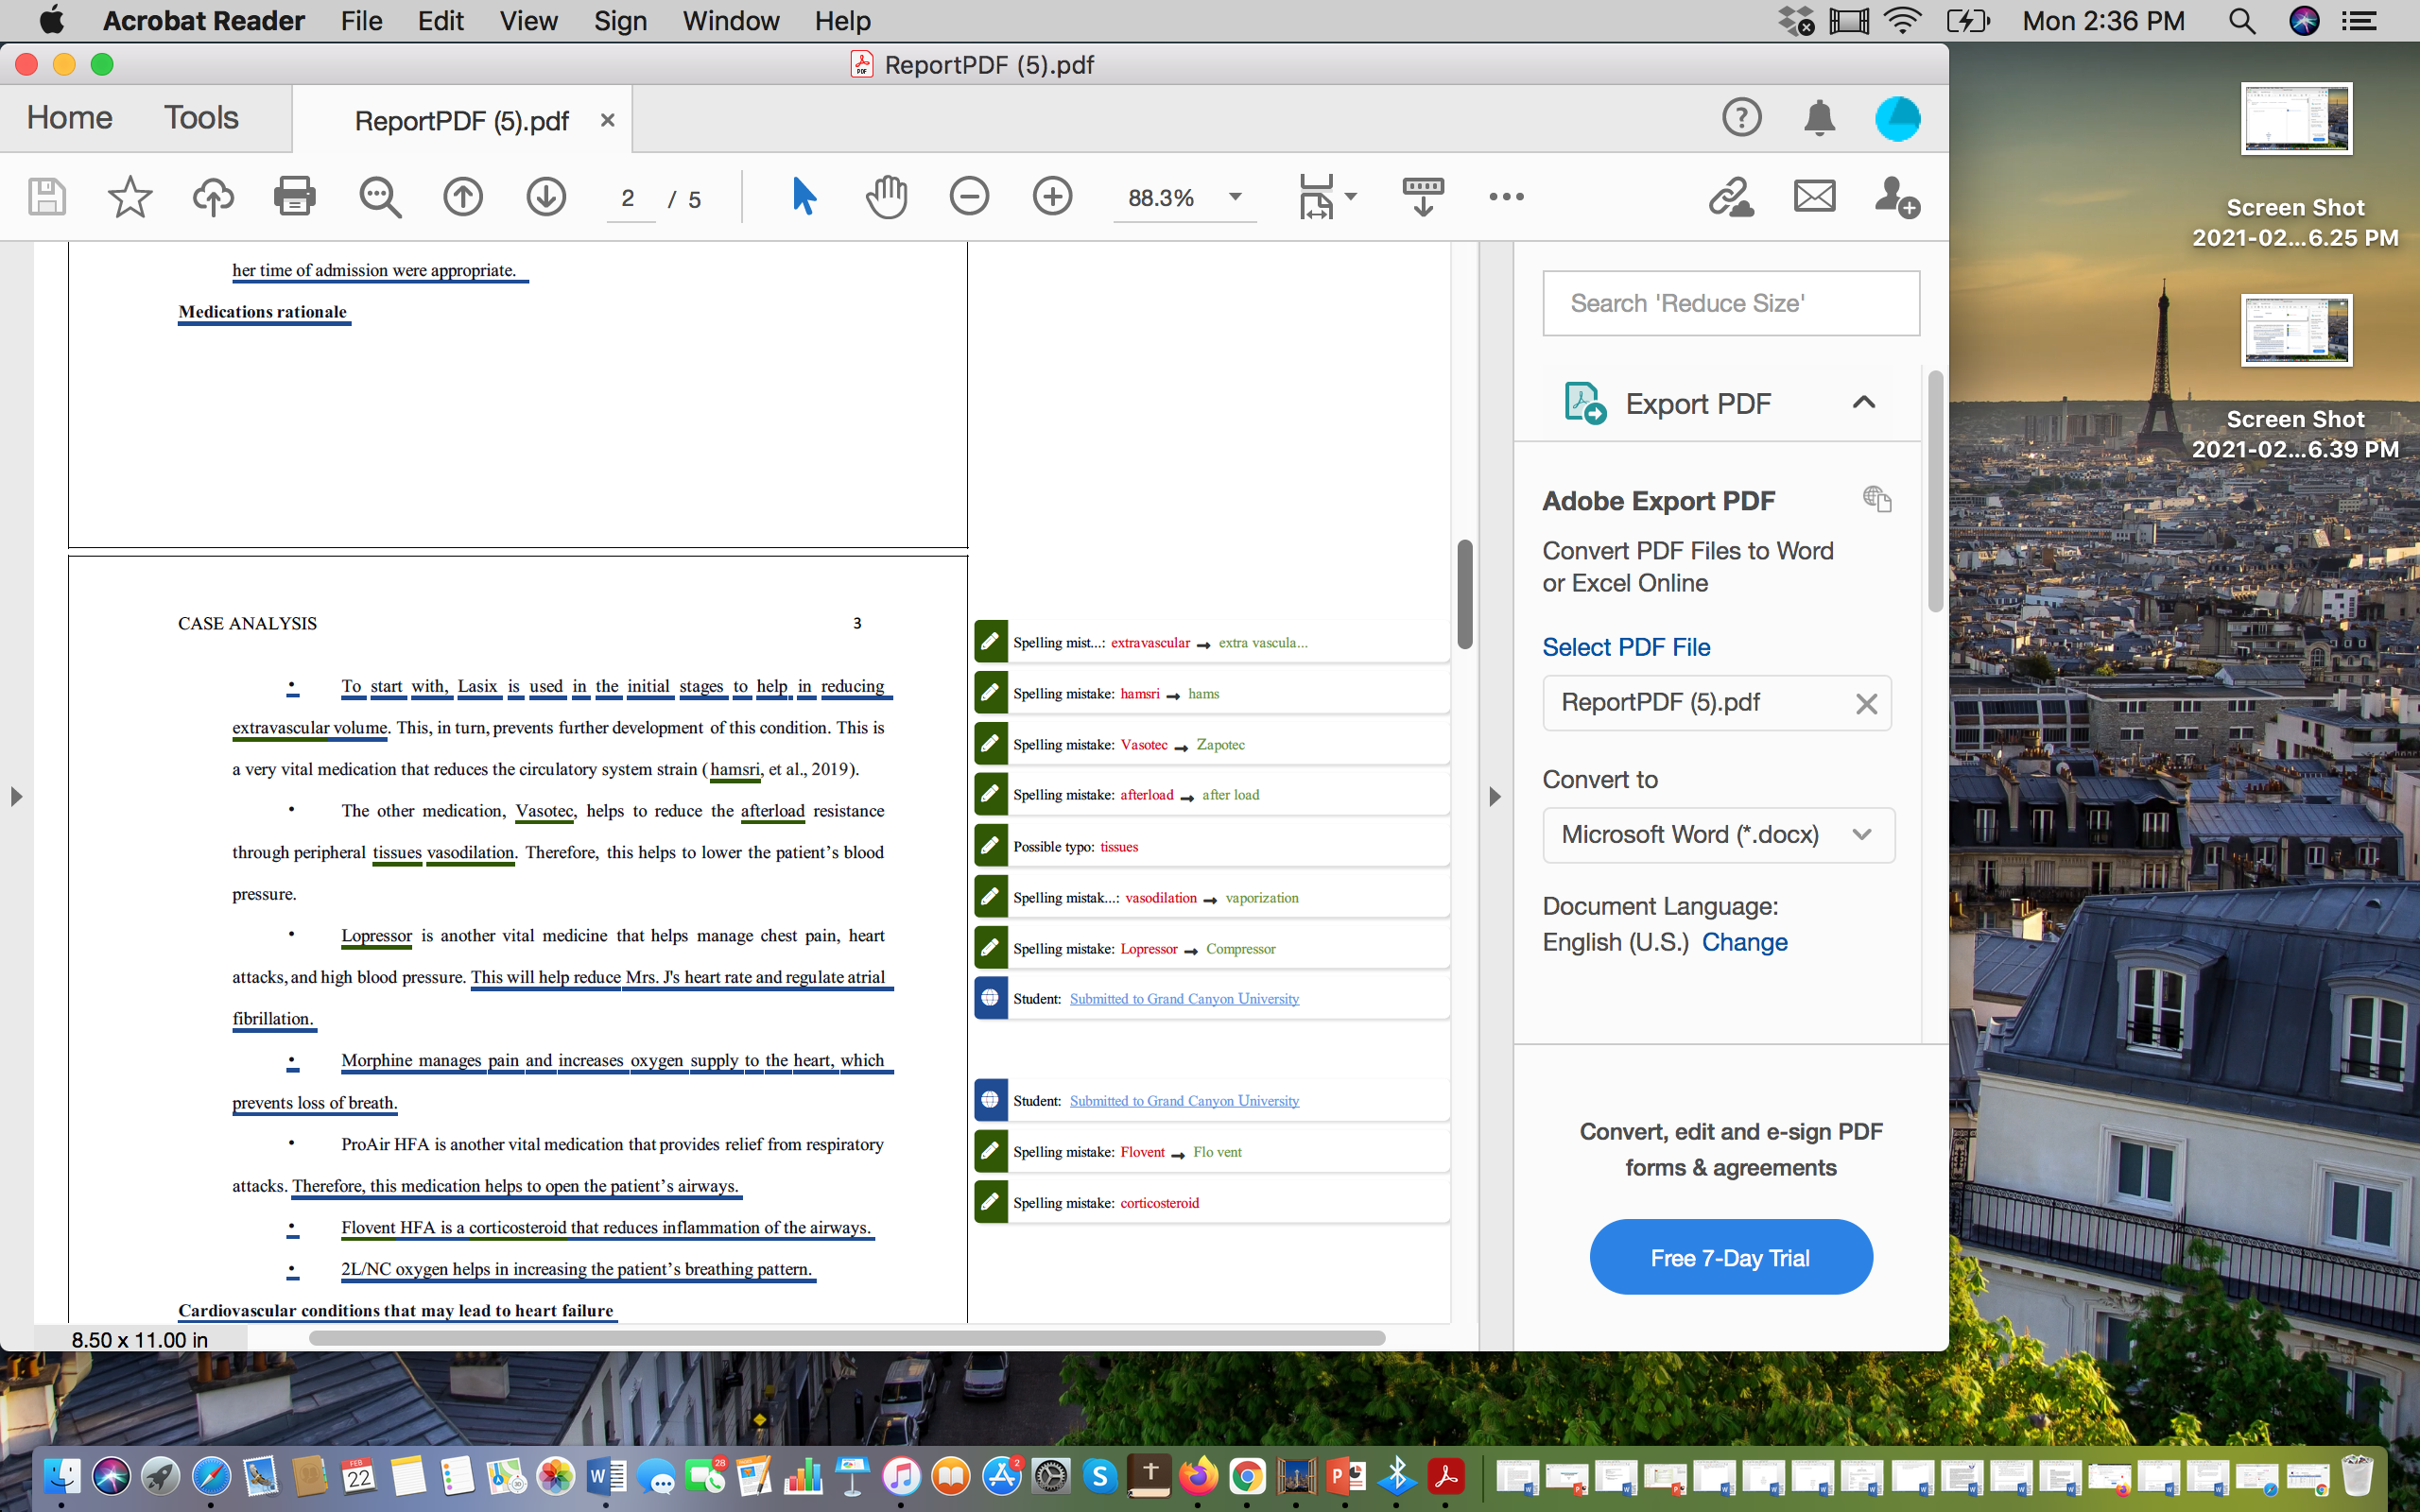Open the account profile avatar

click(x=1897, y=119)
